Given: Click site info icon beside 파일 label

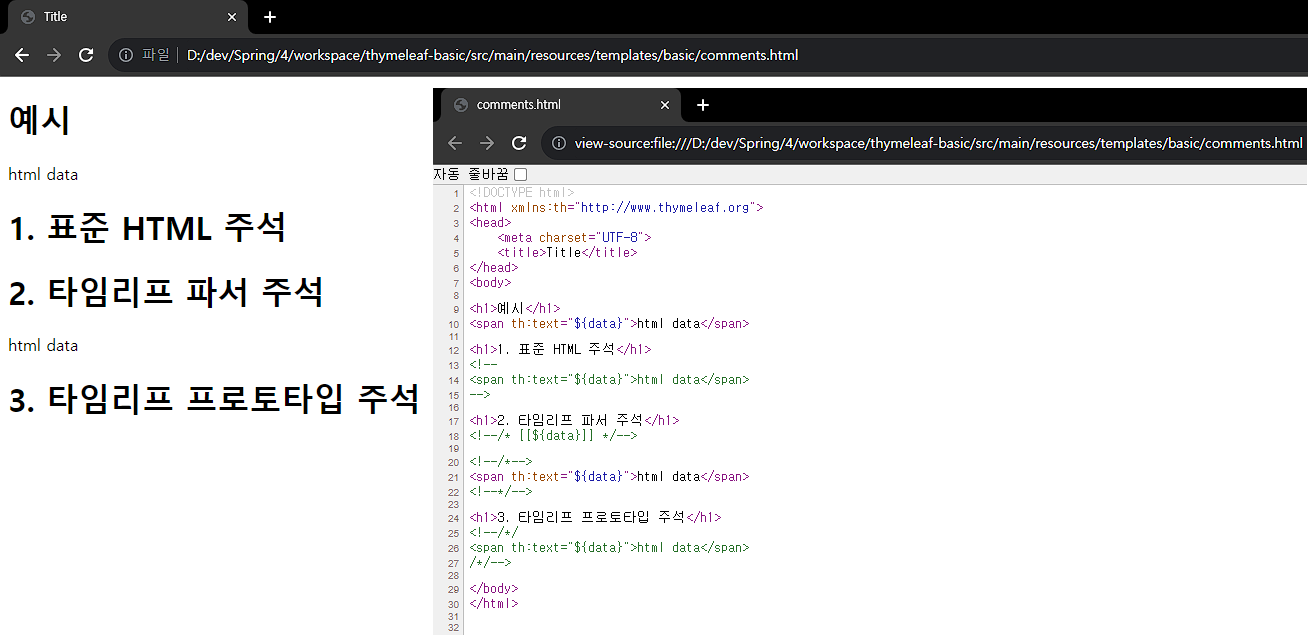Looking at the screenshot, I should point(126,55).
